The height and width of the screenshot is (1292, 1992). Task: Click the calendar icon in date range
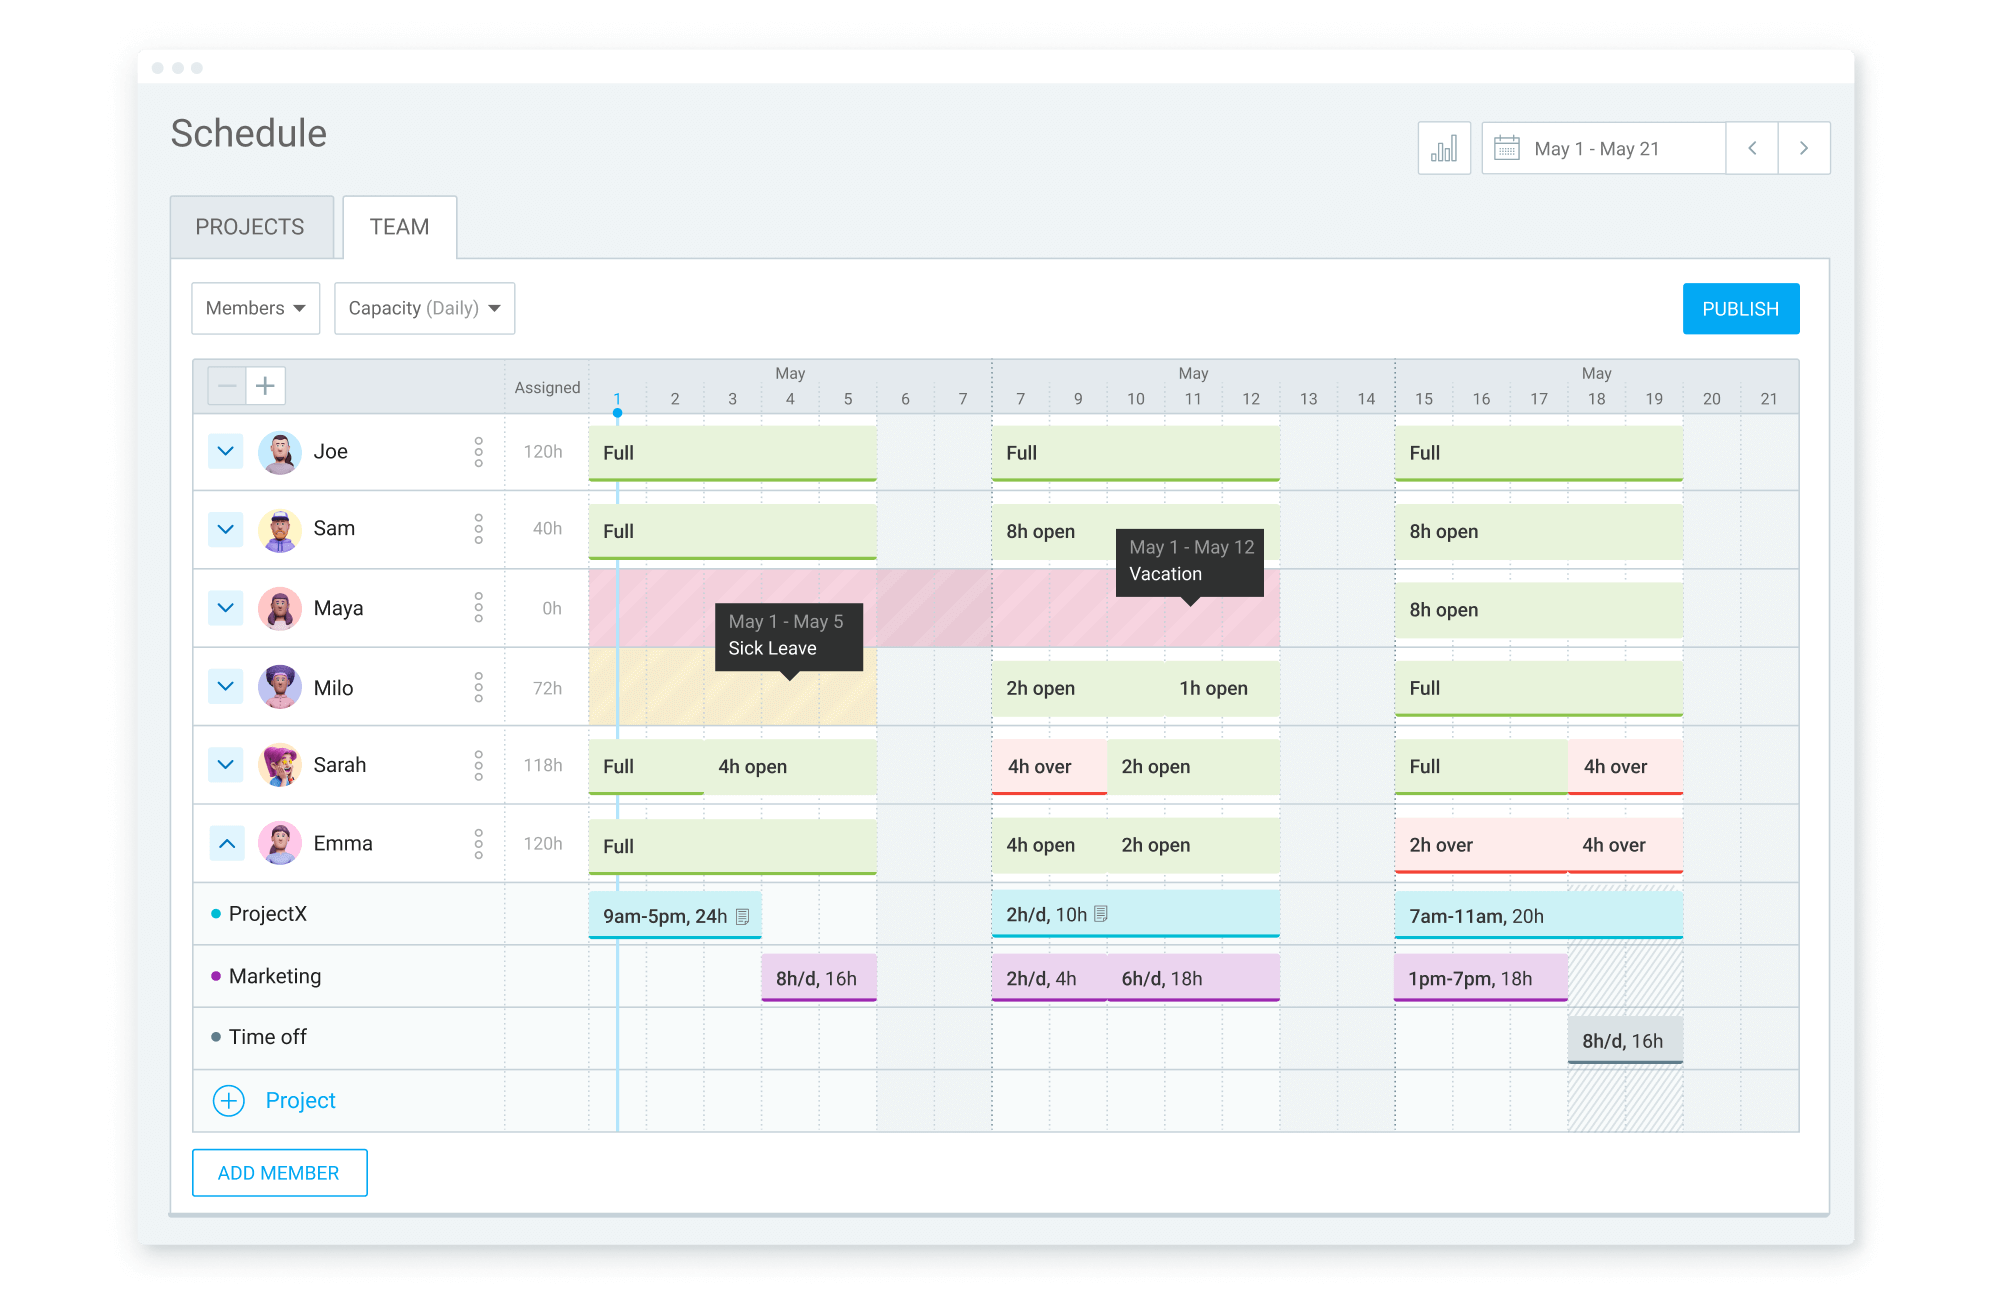[1506, 148]
